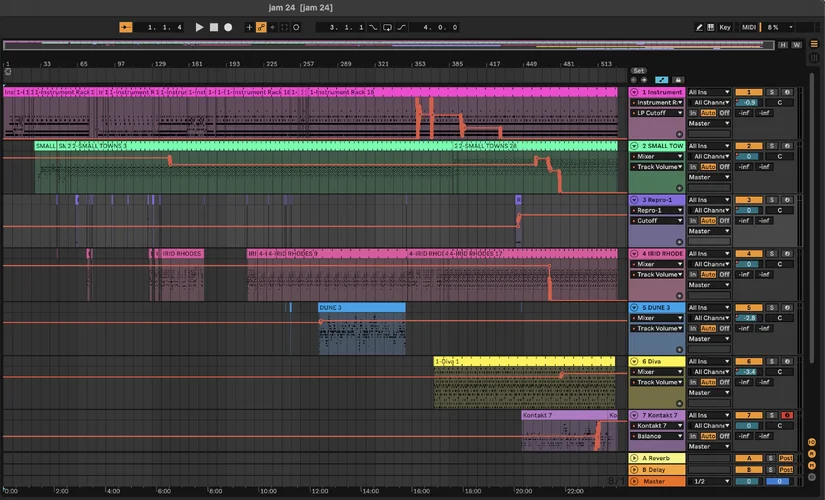
Task: Solo the 2 SMALL TOWN track
Action: coord(773,146)
